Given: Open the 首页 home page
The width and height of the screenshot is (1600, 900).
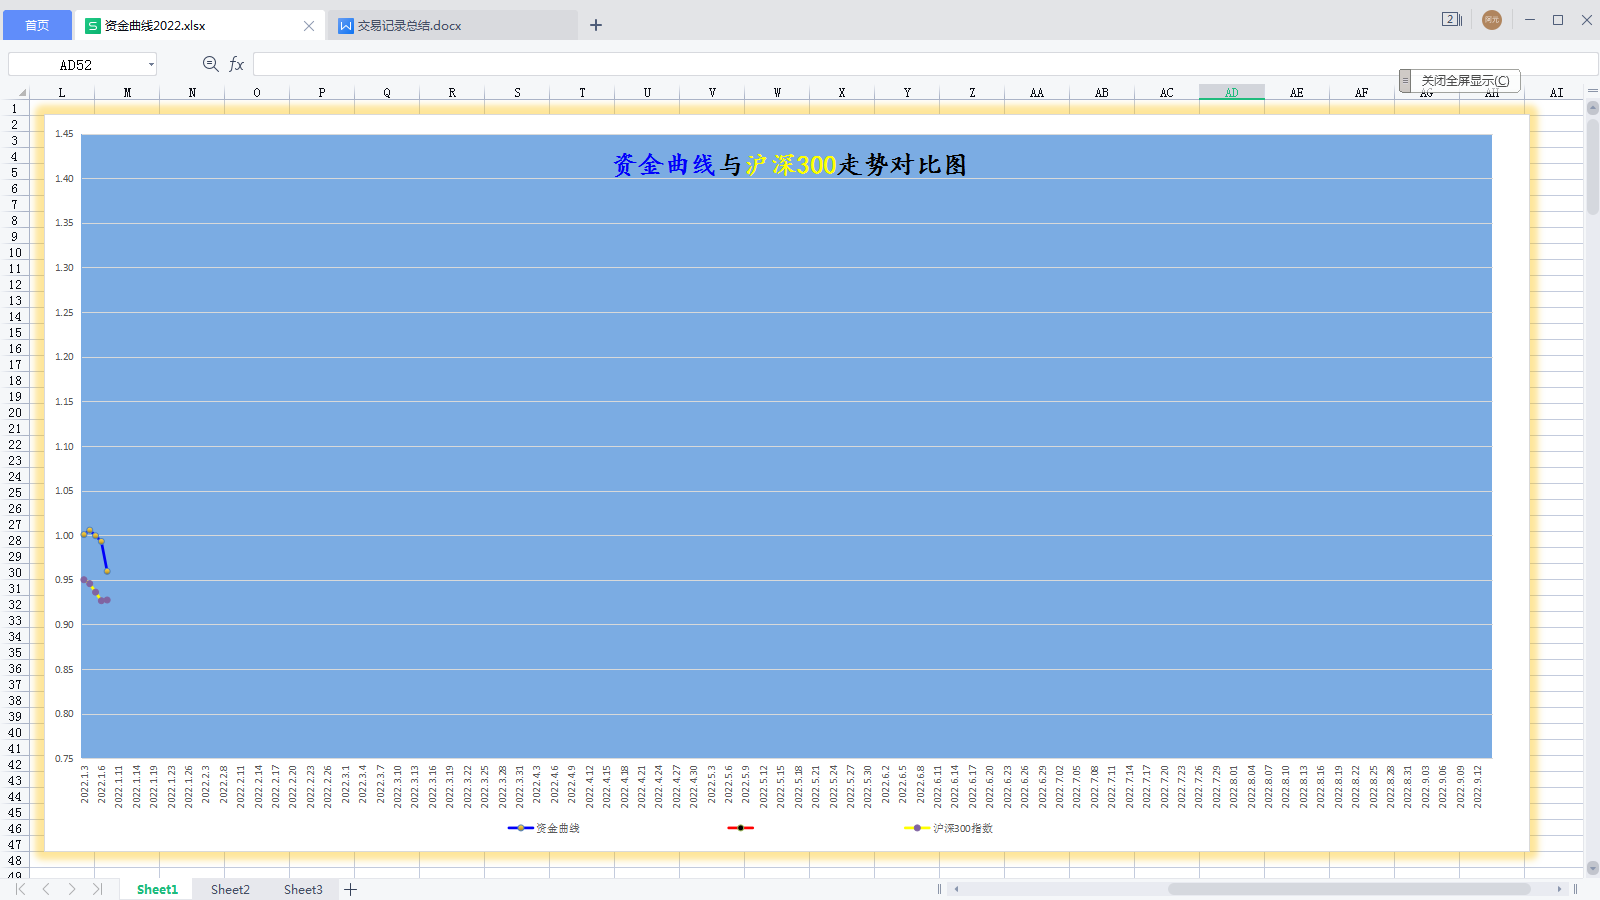Looking at the screenshot, I should point(36,24).
